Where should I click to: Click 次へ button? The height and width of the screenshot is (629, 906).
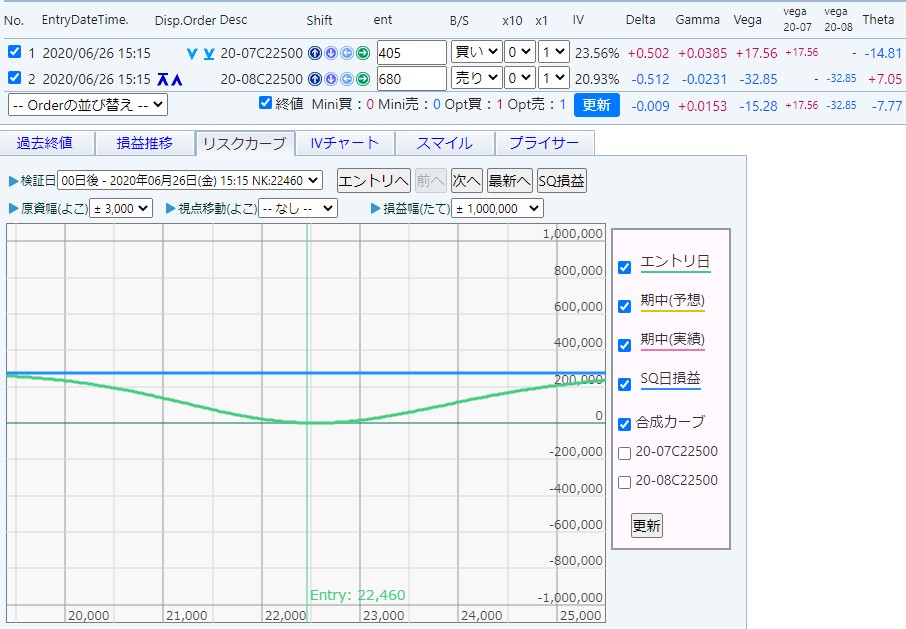[x=466, y=181]
